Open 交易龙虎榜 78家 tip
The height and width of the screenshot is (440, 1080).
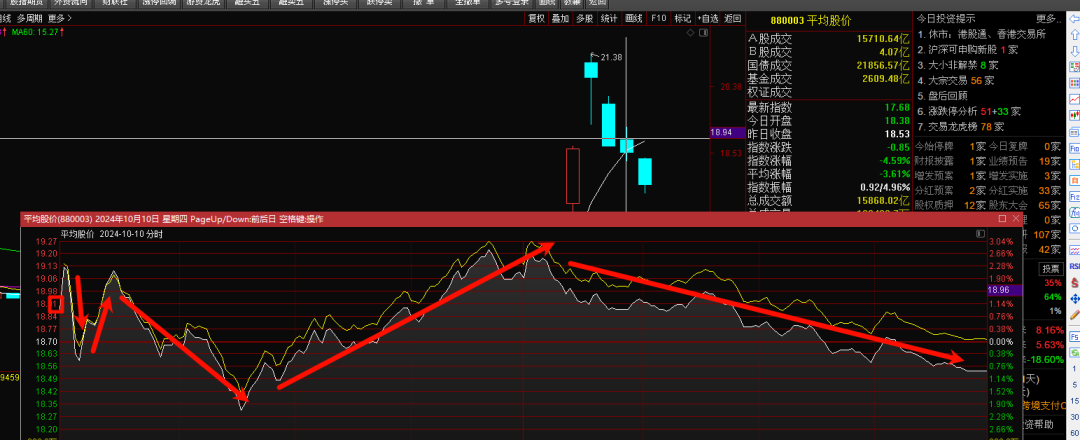point(961,126)
